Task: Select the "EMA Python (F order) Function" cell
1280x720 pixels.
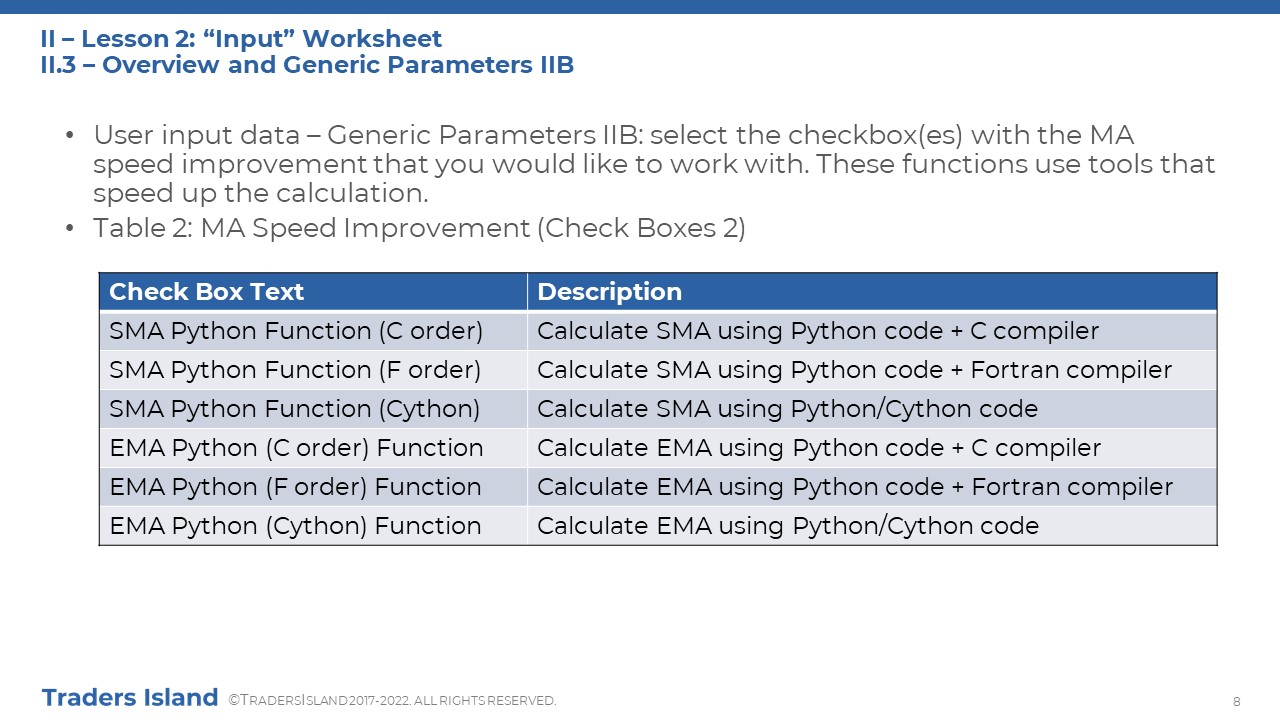Action: [x=313, y=487]
